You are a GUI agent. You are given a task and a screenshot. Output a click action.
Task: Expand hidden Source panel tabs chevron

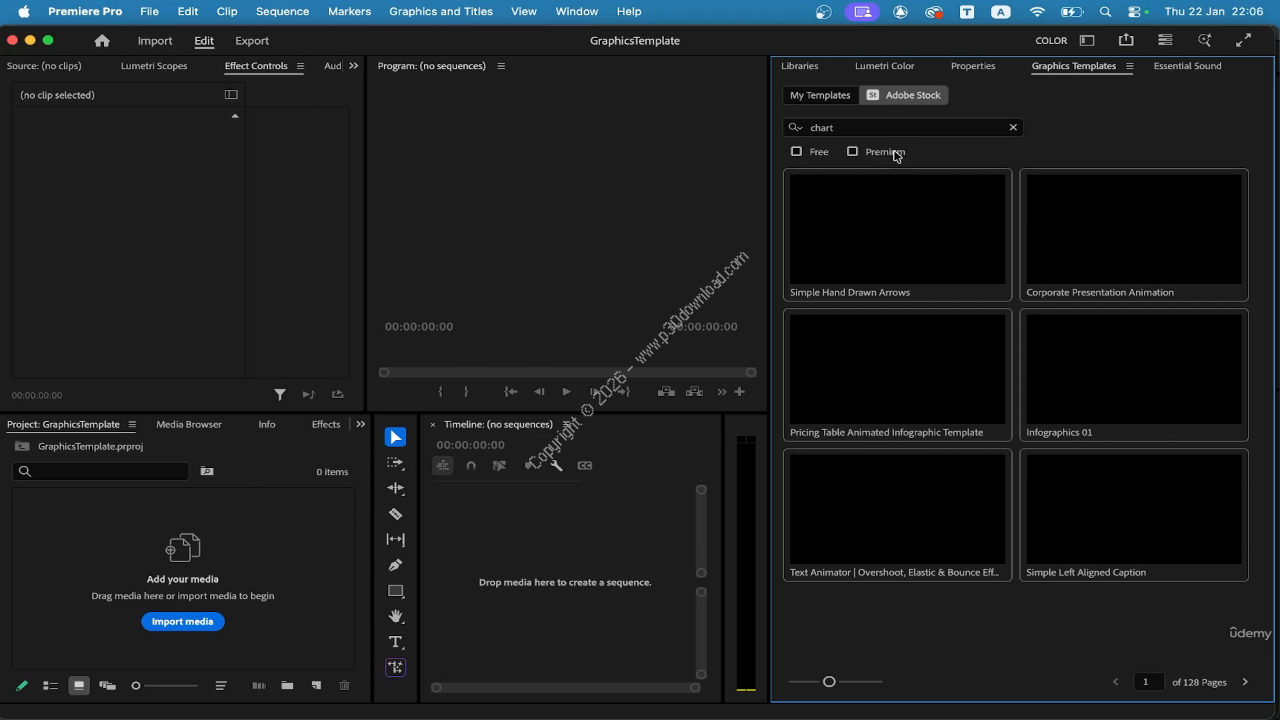pos(353,66)
